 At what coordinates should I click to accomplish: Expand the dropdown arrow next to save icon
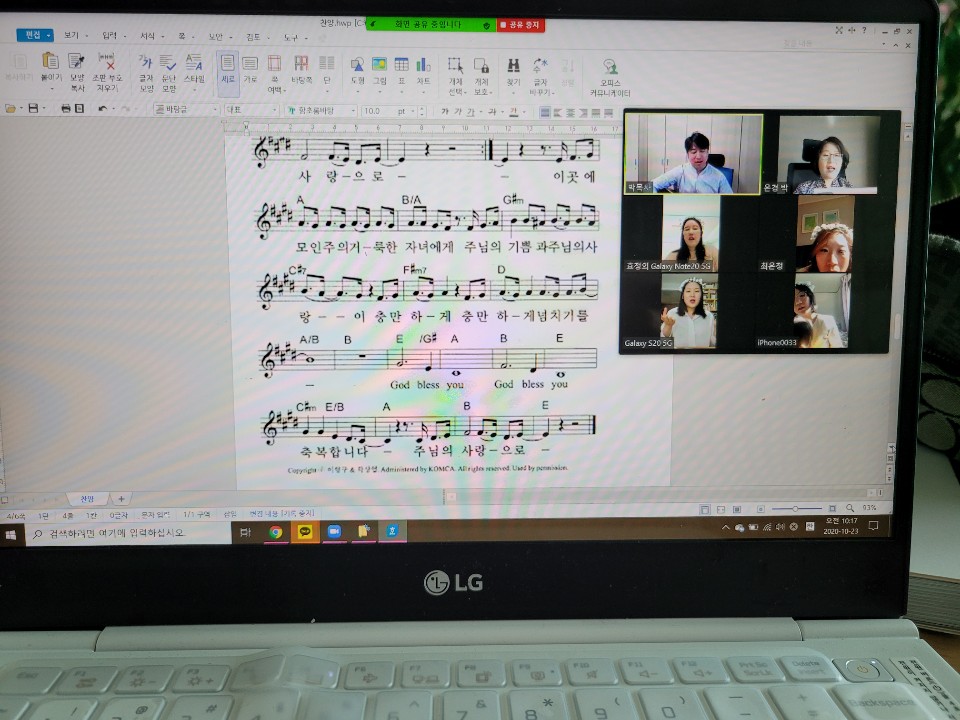pos(44,109)
